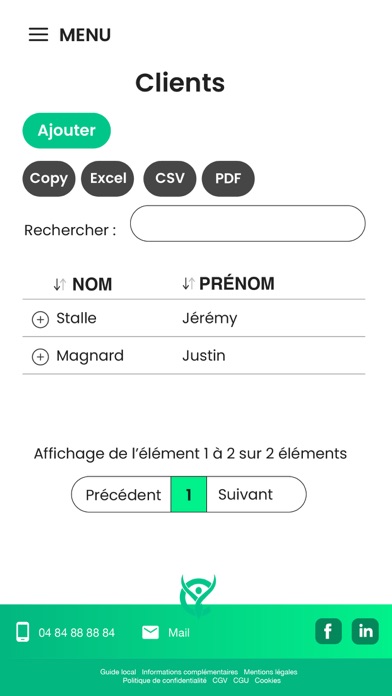This screenshot has height=696, width=392.
Task: Click the LinkedIn icon in footer
Action: click(365, 631)
